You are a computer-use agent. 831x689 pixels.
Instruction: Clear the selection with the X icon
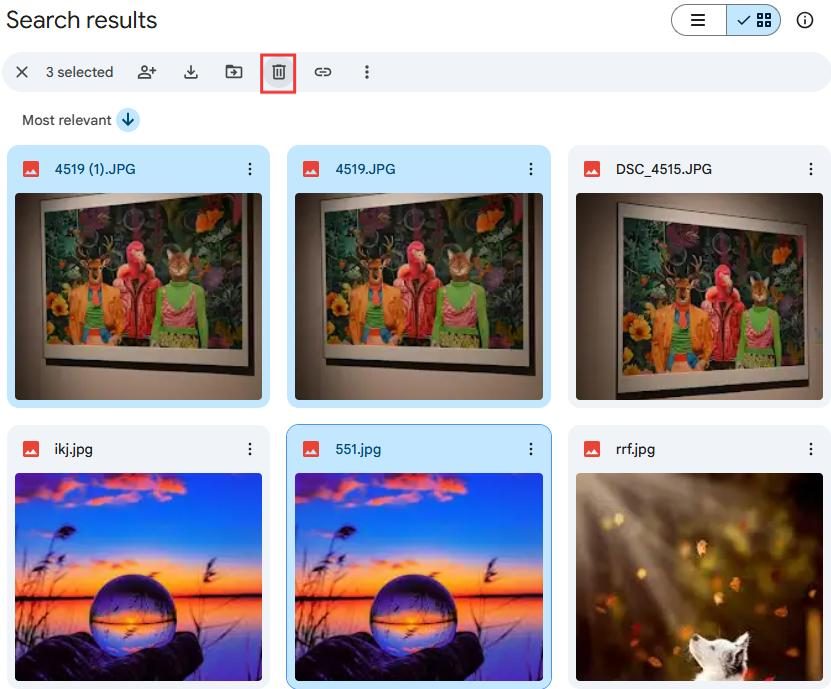(x=22, y=72)
